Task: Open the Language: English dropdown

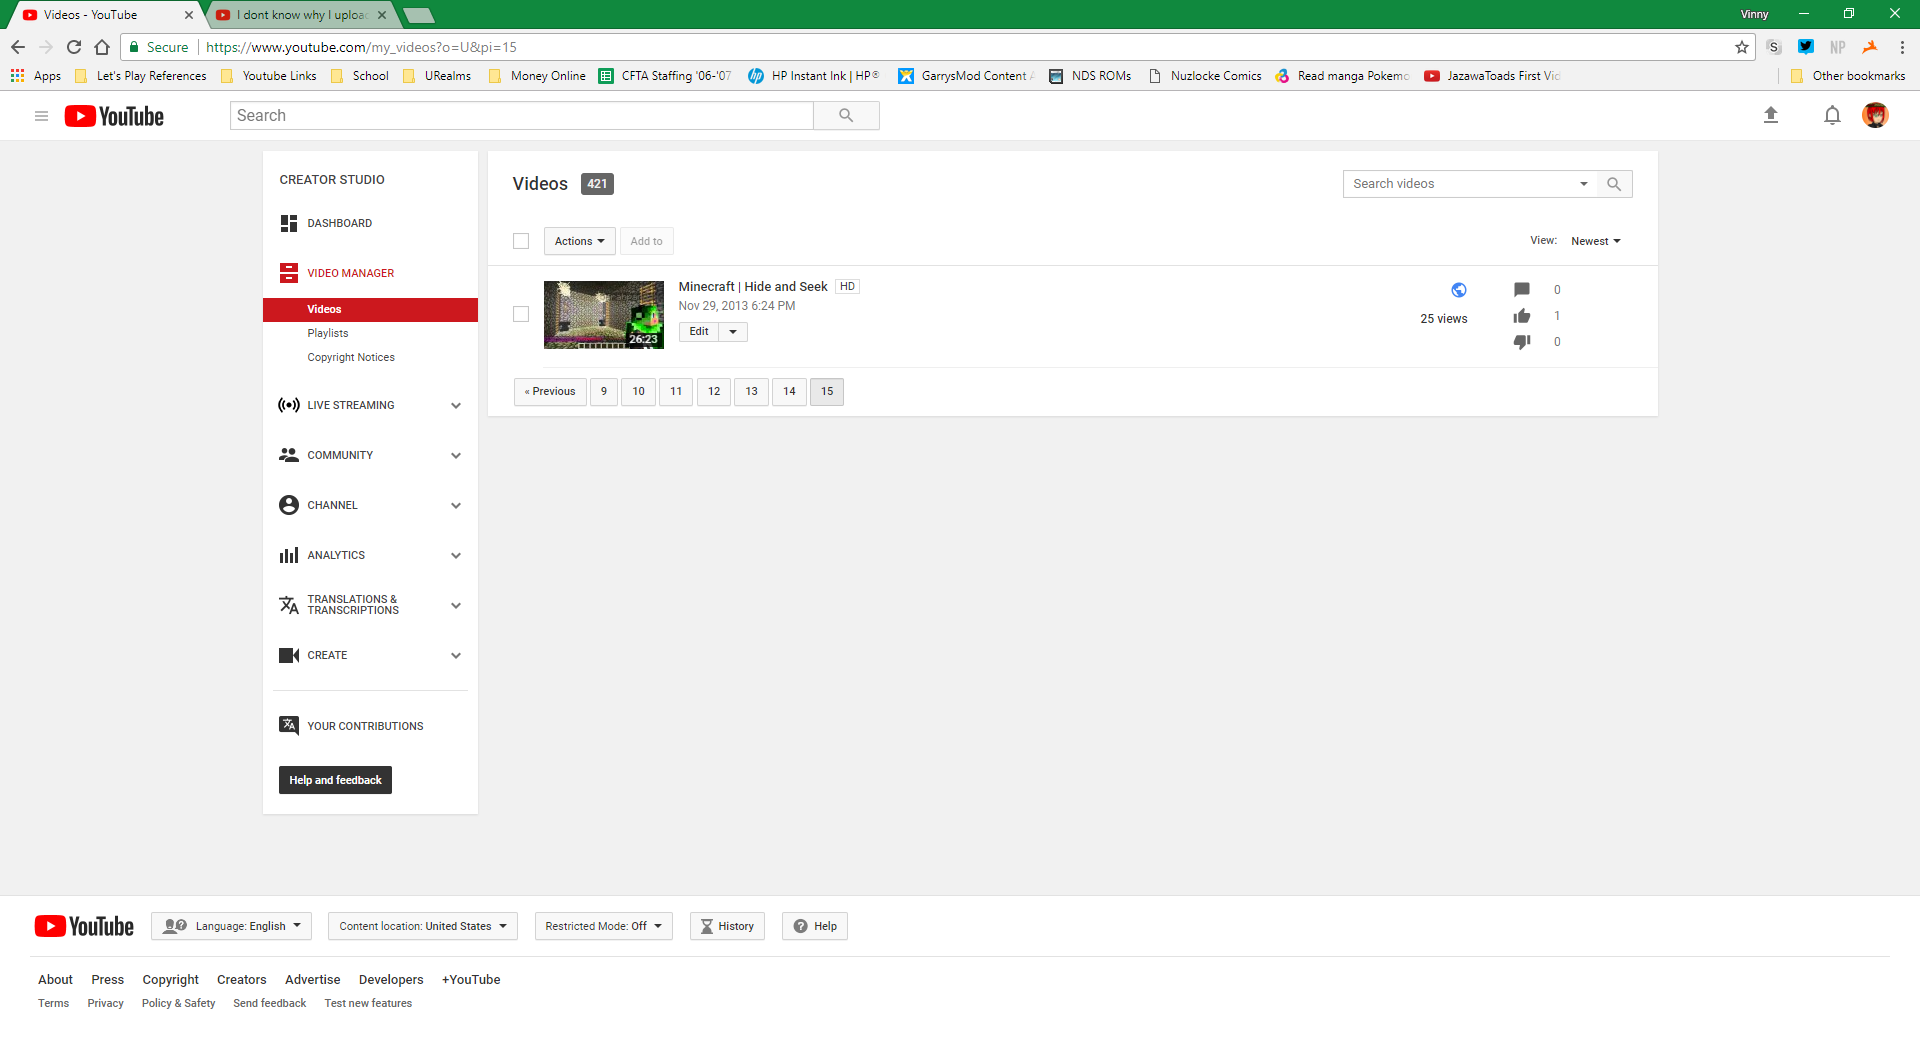Action: (x=232, y=926)
